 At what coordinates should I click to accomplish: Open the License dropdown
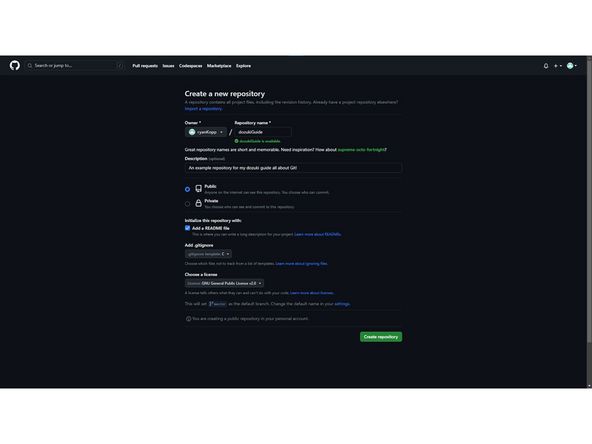[x=224, y=283]
